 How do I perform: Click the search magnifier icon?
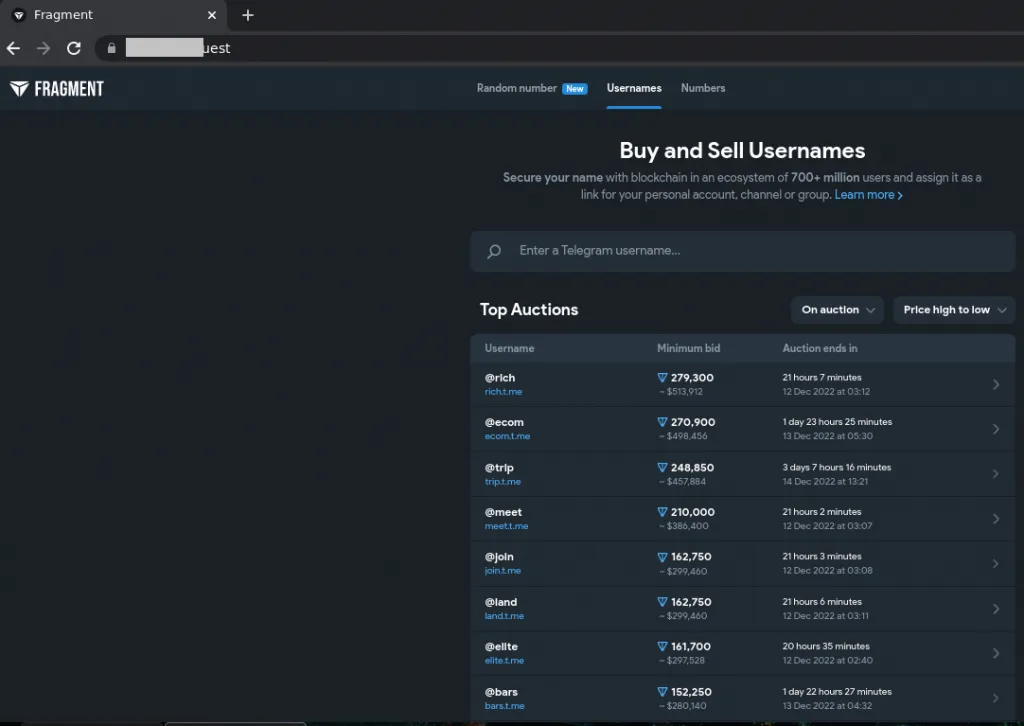click(494, 251)
